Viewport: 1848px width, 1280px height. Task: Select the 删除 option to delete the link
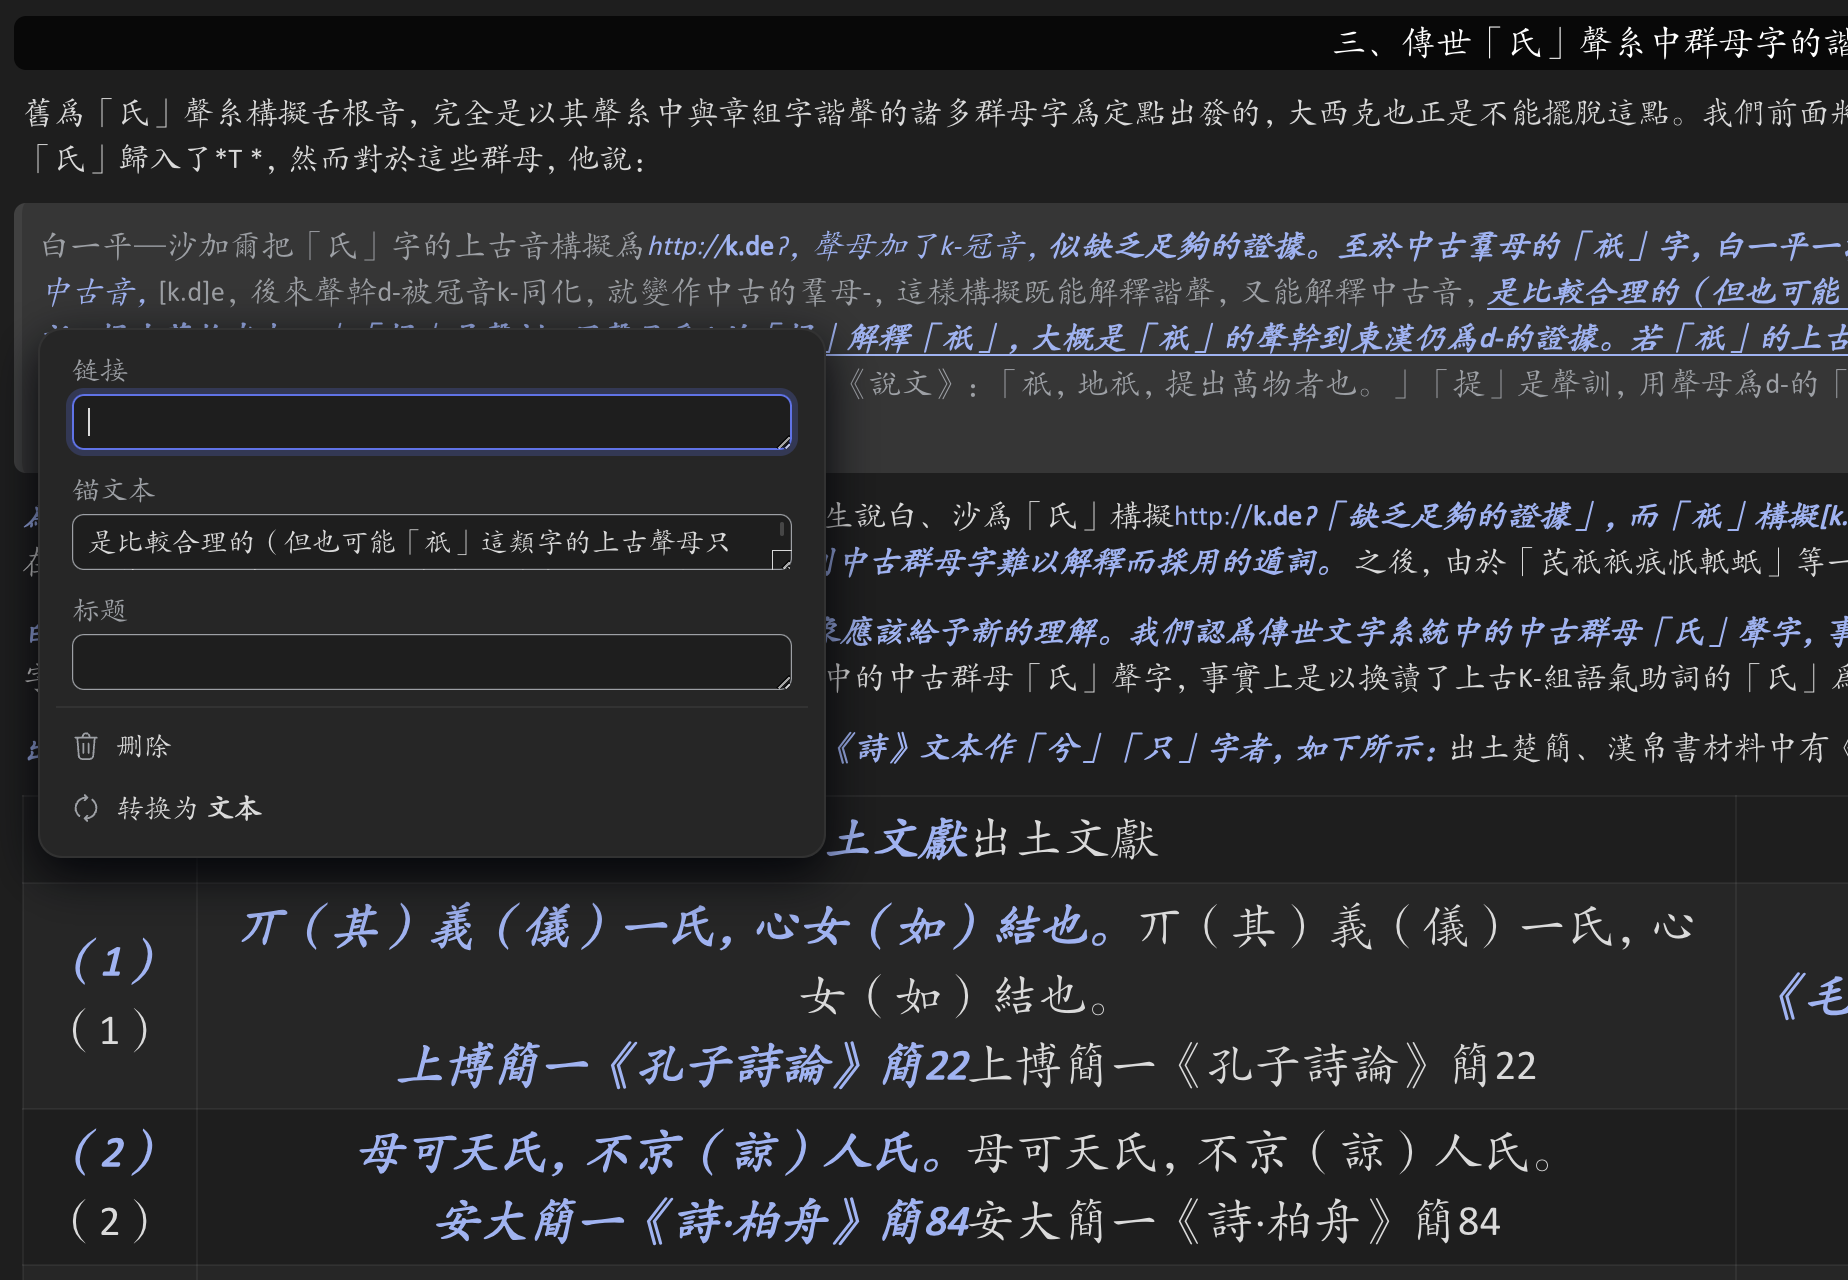143,746
